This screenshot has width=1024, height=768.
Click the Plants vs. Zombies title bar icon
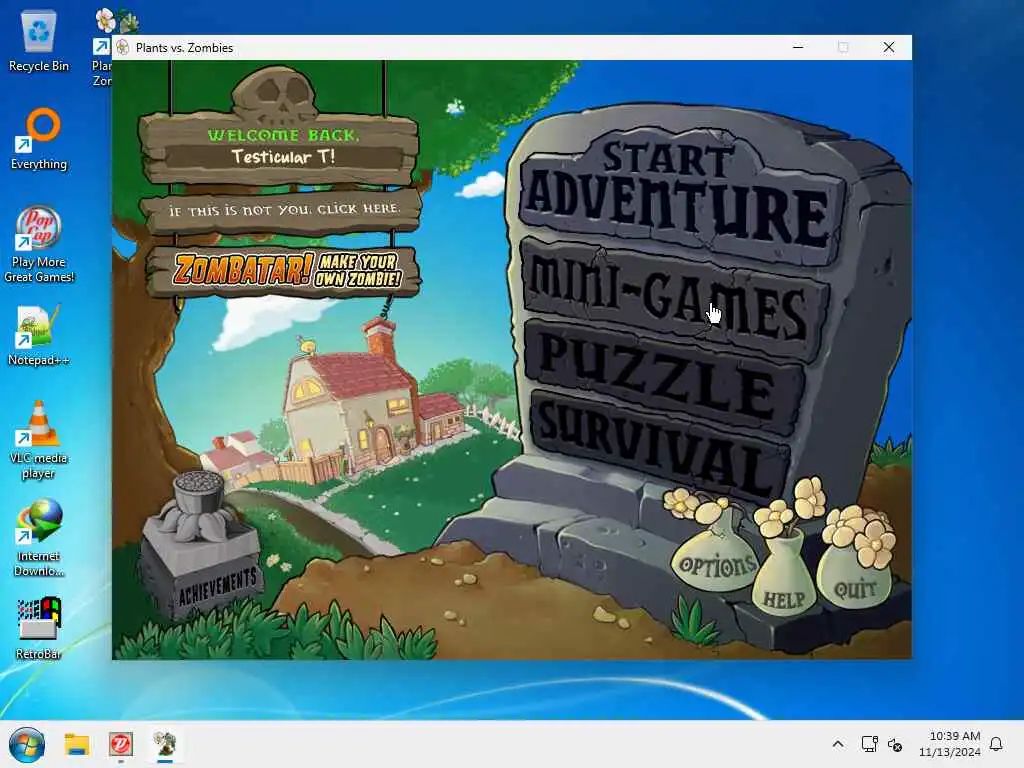click(123, 48)
